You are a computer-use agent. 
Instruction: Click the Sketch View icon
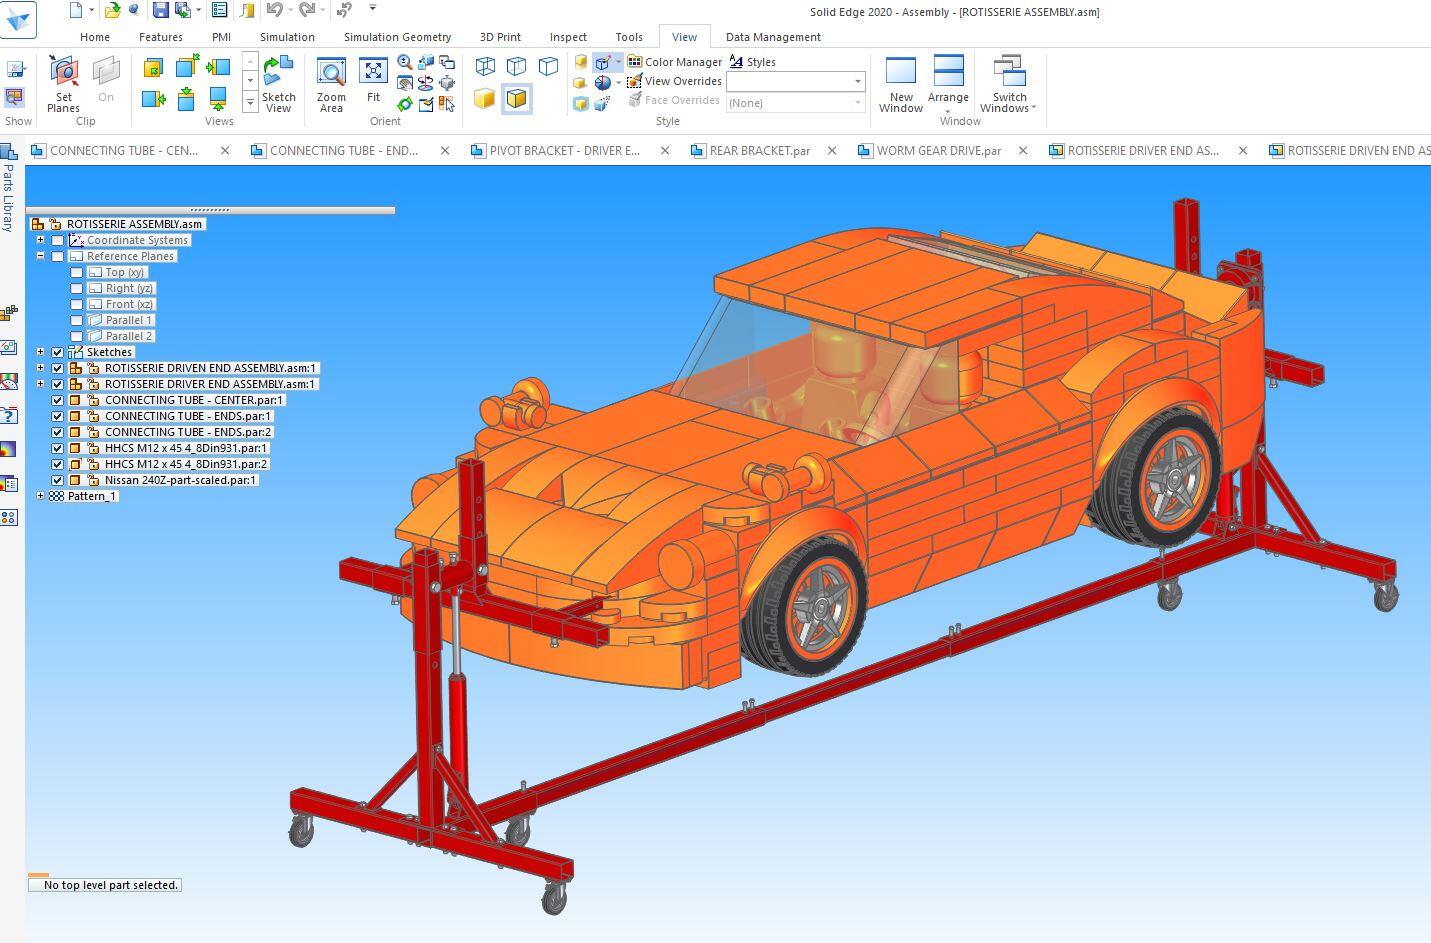278,85
